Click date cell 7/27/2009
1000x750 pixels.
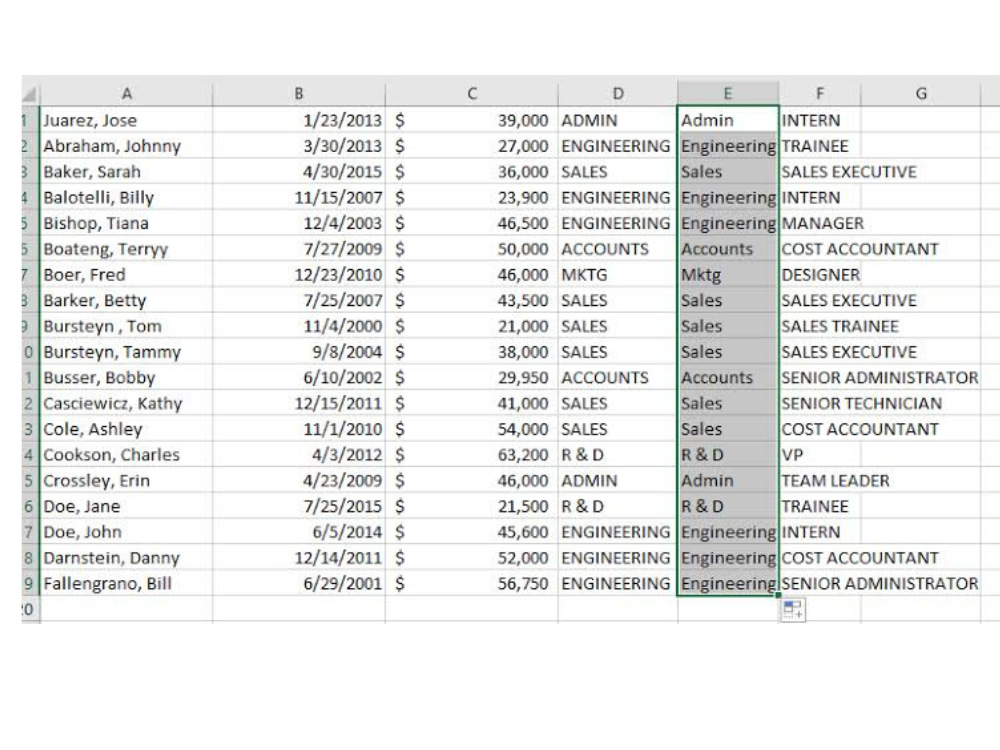click(298, 249)
